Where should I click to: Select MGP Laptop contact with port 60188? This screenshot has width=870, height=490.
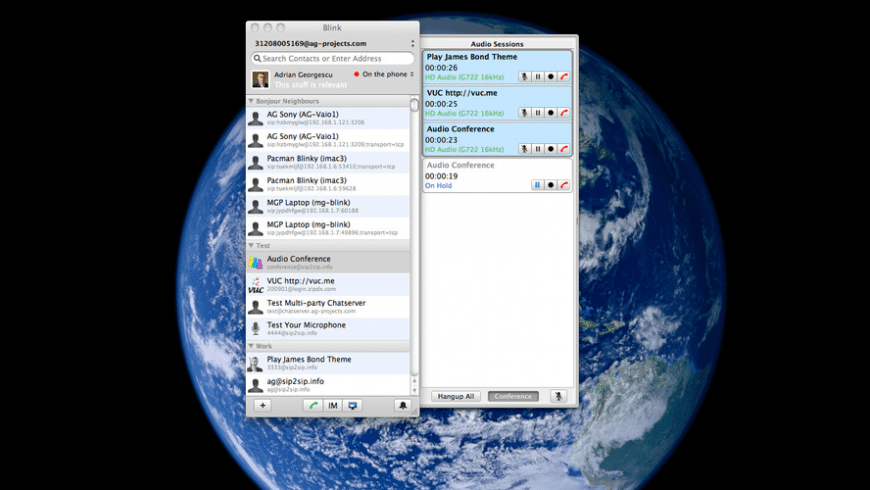point(328,206)
